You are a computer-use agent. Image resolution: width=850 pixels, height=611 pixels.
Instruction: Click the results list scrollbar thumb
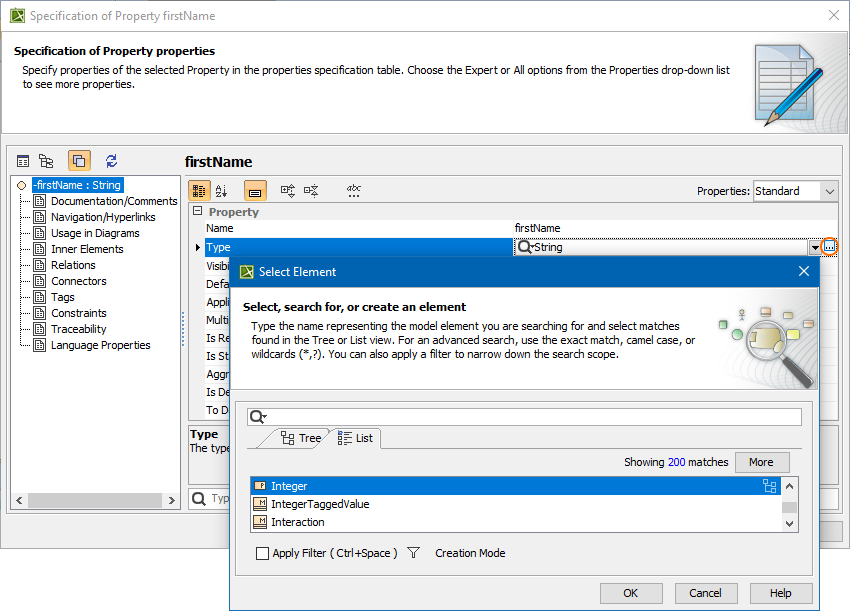coord(789,507)
